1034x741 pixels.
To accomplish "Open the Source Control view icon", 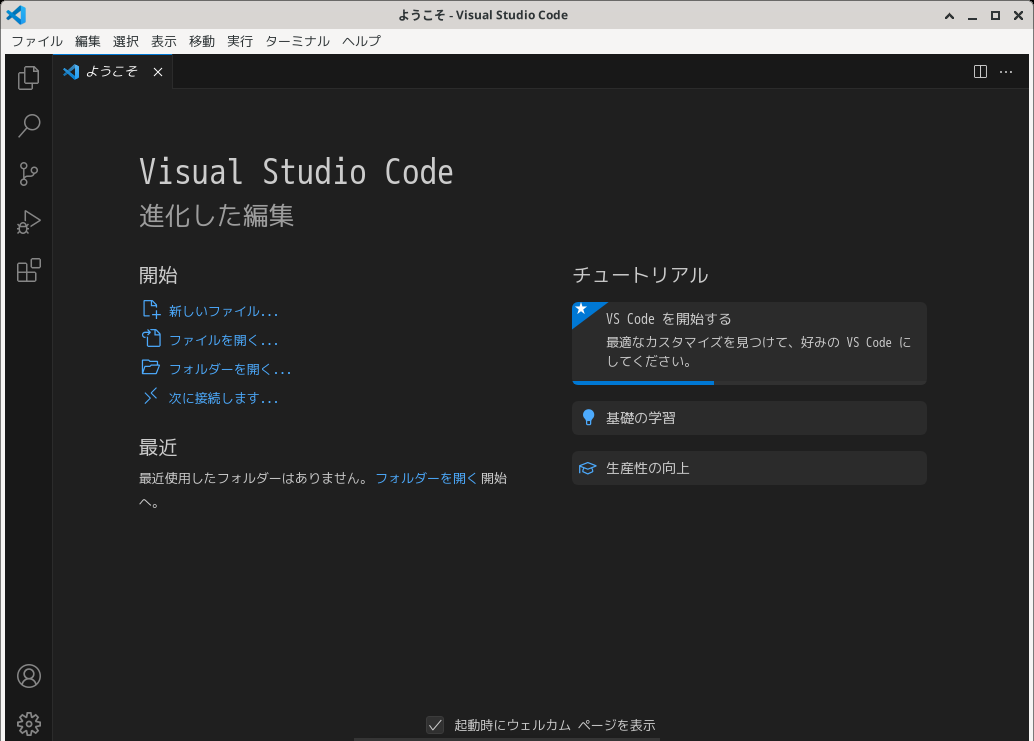I will point(28,174).
